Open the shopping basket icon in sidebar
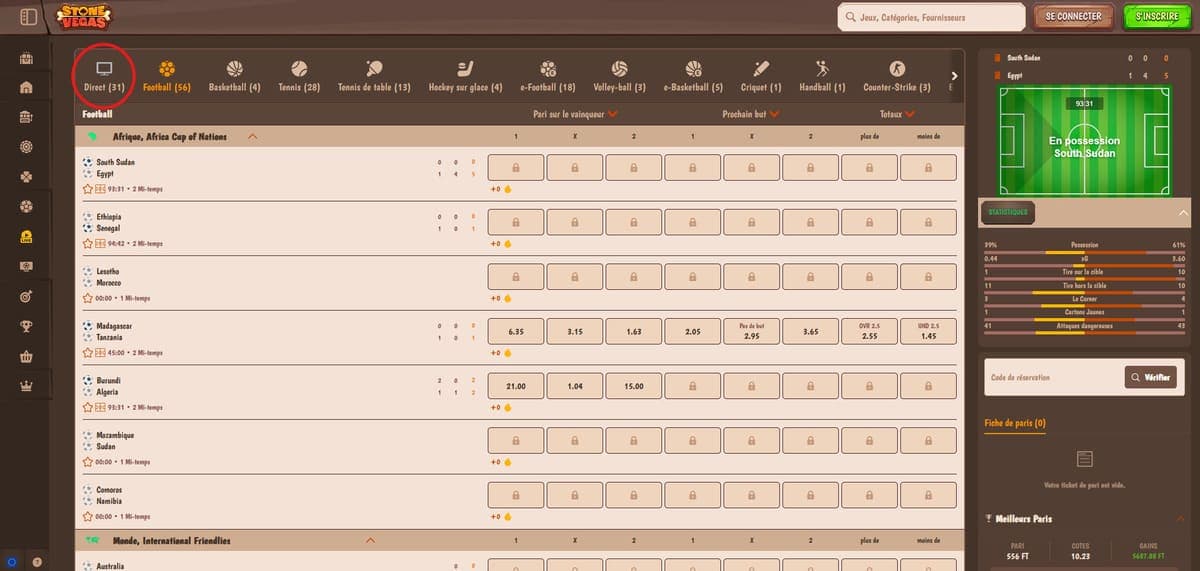1200x571 pixels. click(27, 356)
